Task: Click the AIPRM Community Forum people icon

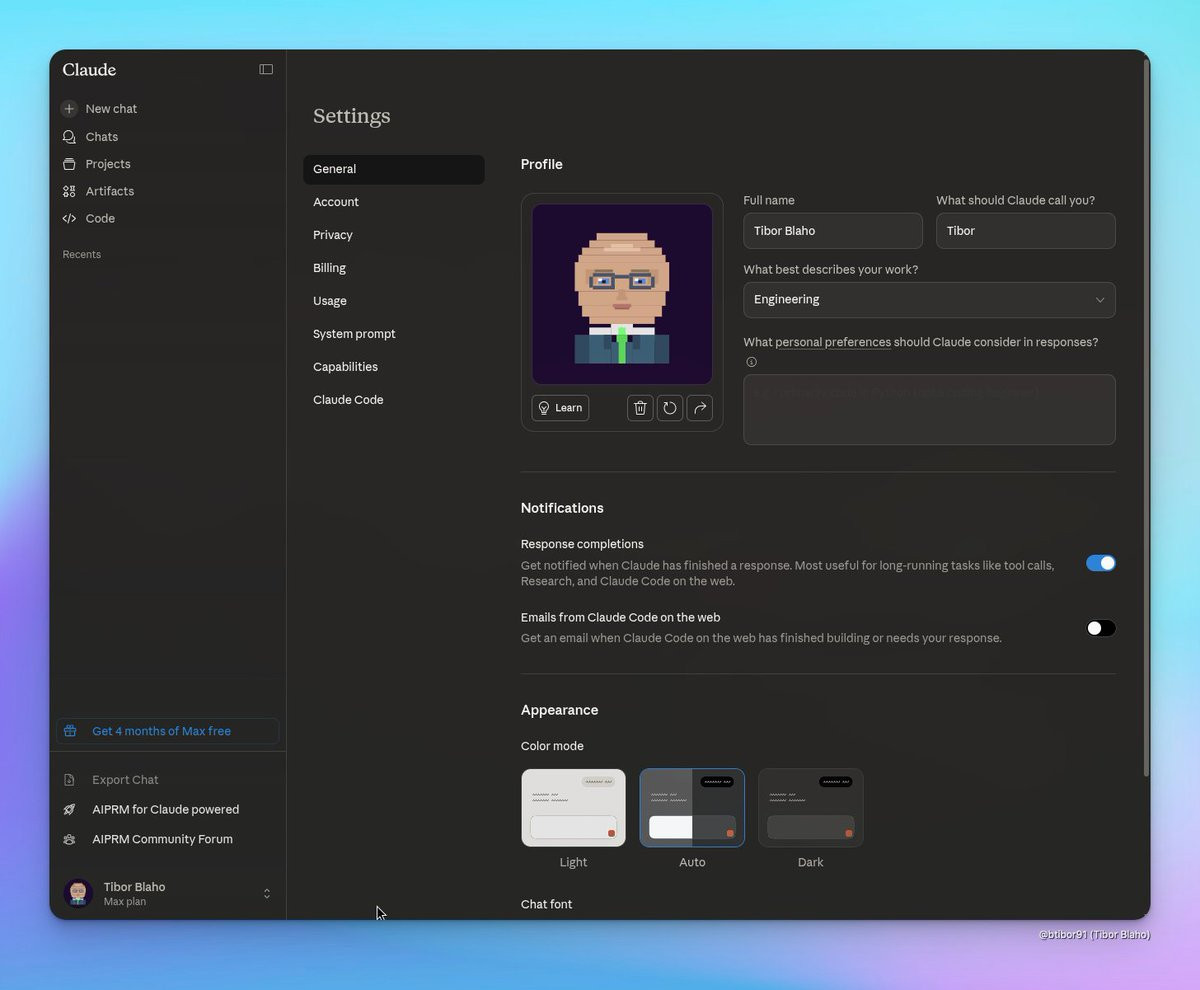Action: [69, 839]
